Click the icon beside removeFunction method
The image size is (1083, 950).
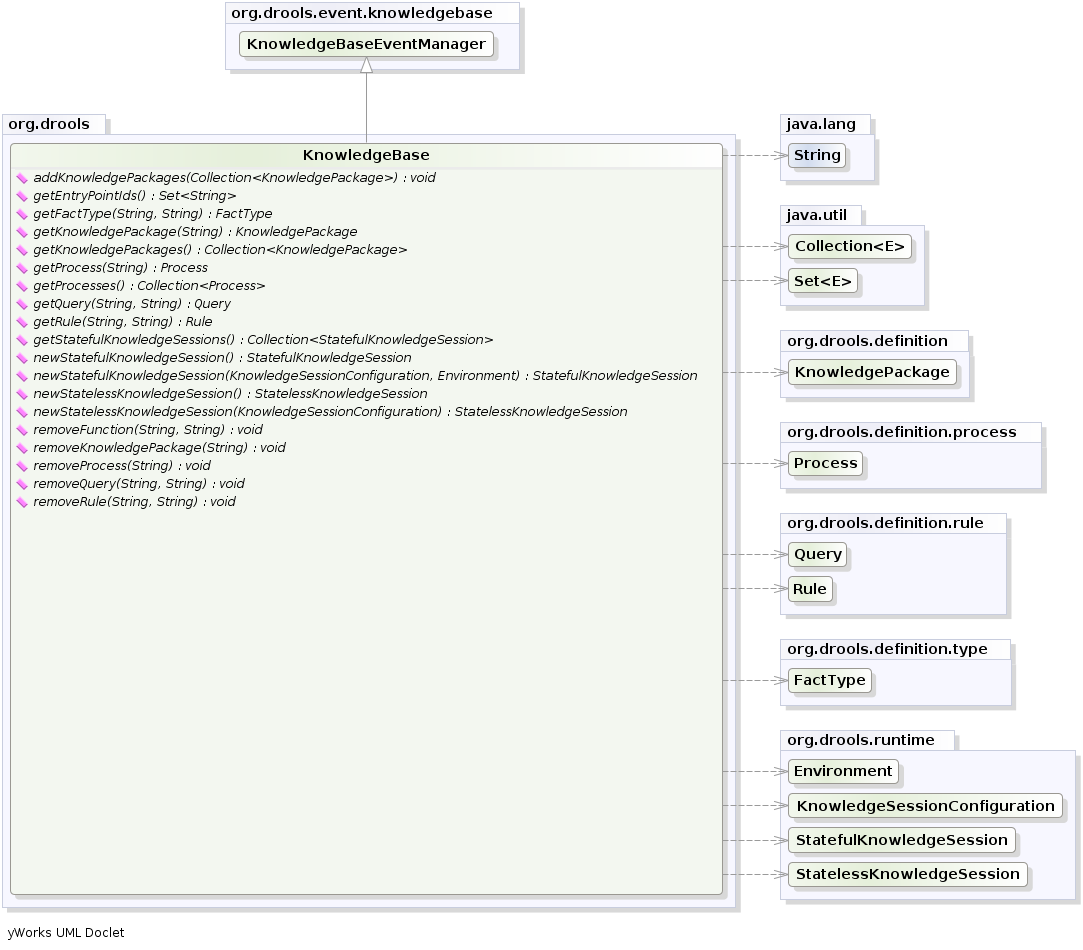[x=23, y=430]
